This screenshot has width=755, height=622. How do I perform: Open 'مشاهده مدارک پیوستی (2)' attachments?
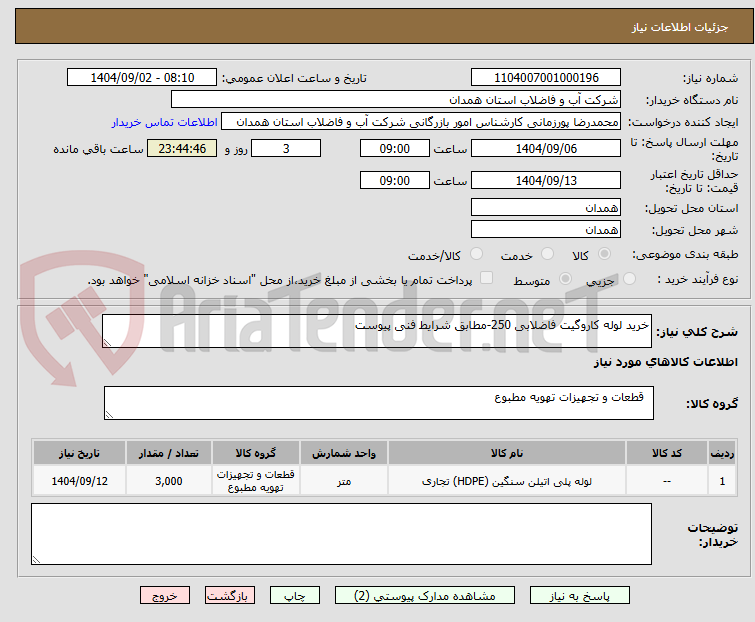(425, 596)
